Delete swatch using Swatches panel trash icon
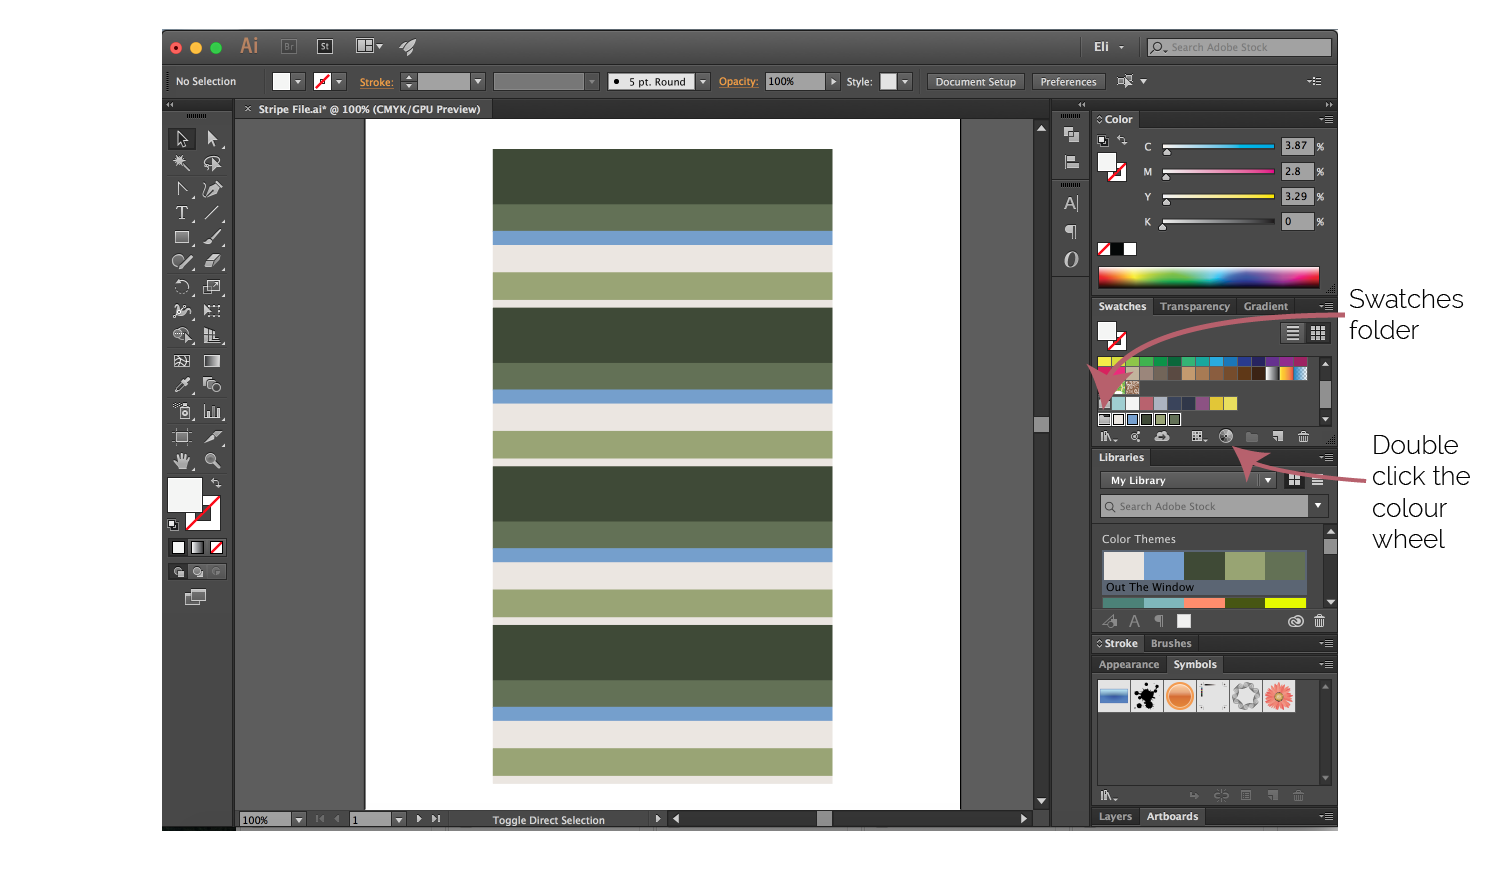This screenshot has height=877, width=1500. [1303, 436]
